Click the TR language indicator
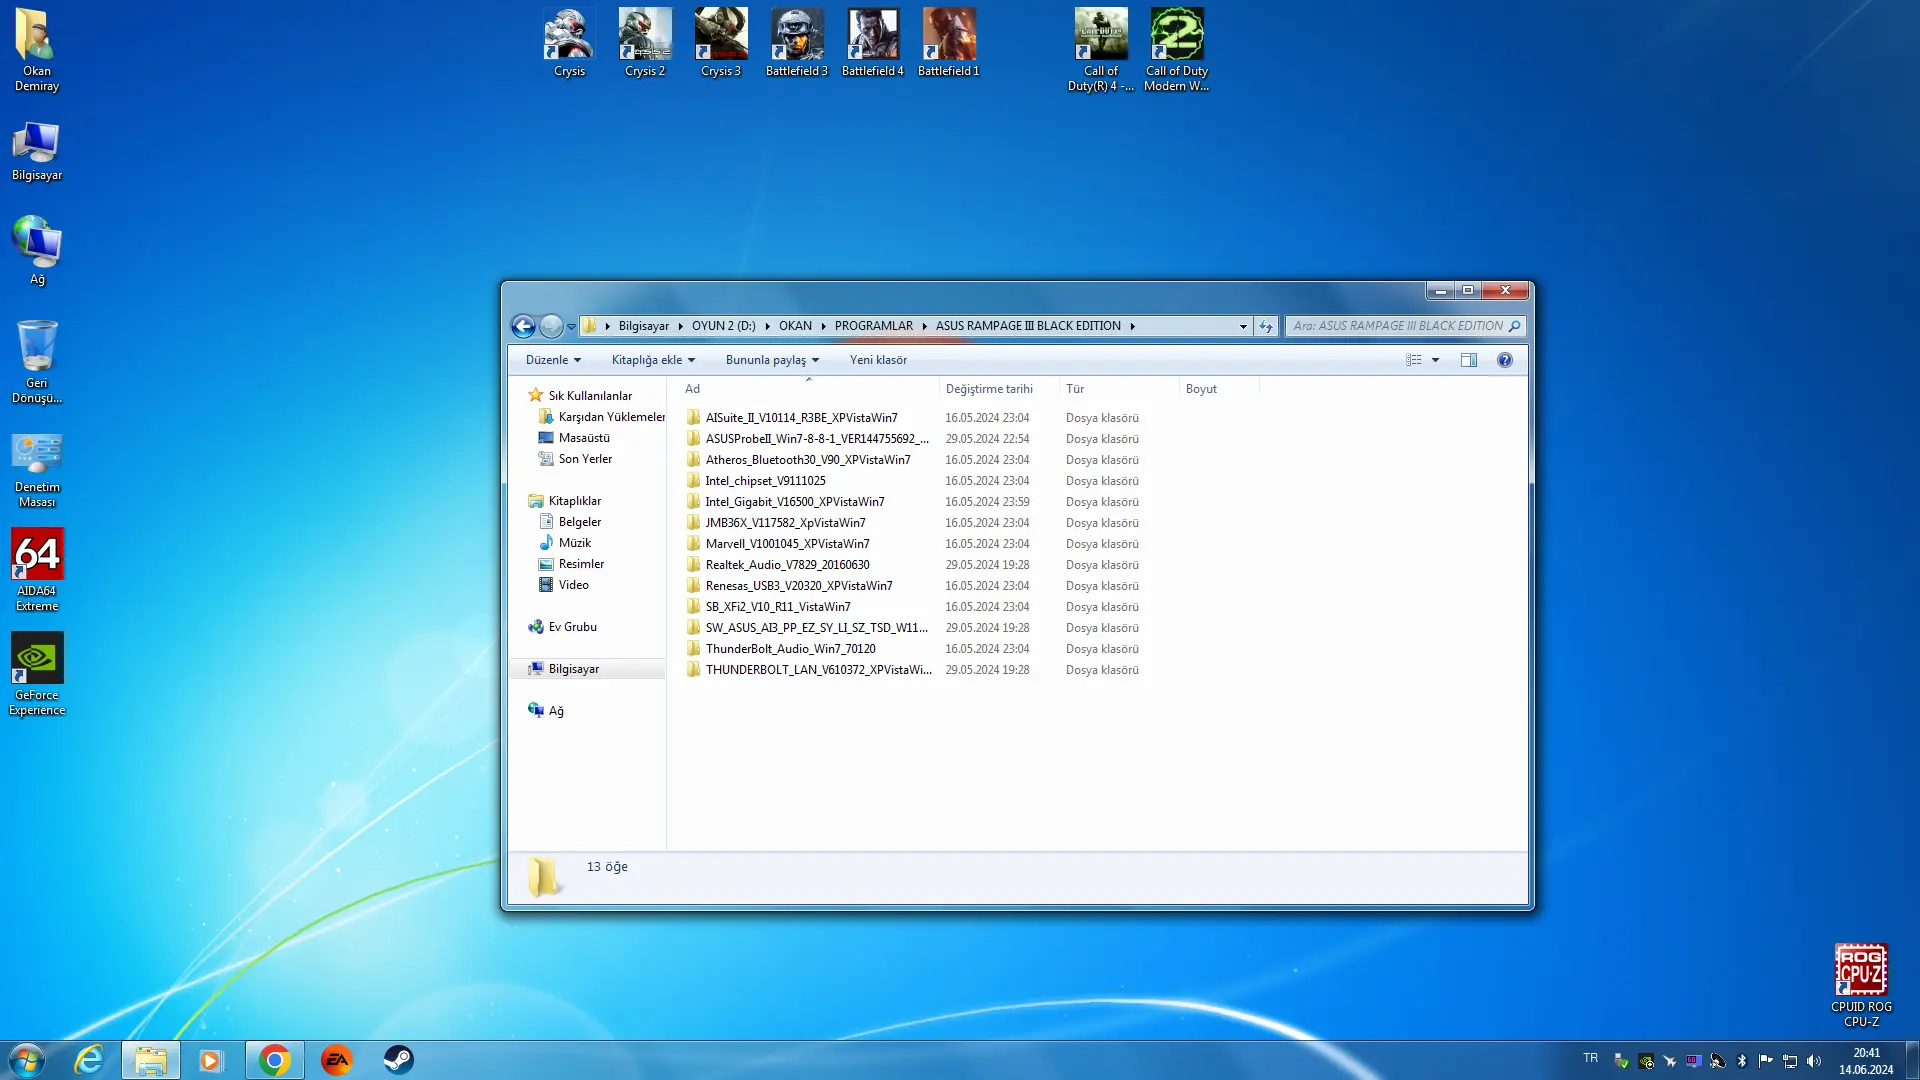Image resolution: width=1920 pixels, height=1080 pixels. (1591, 1058)
